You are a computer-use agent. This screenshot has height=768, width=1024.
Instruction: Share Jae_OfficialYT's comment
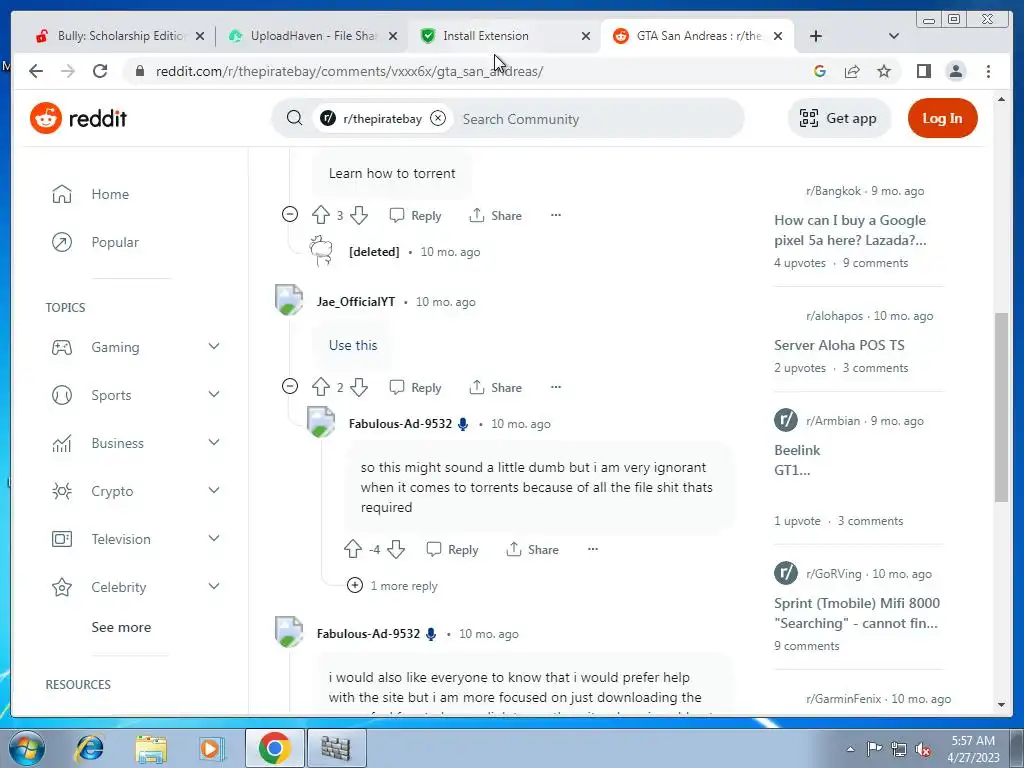click(x=496, y=387)
